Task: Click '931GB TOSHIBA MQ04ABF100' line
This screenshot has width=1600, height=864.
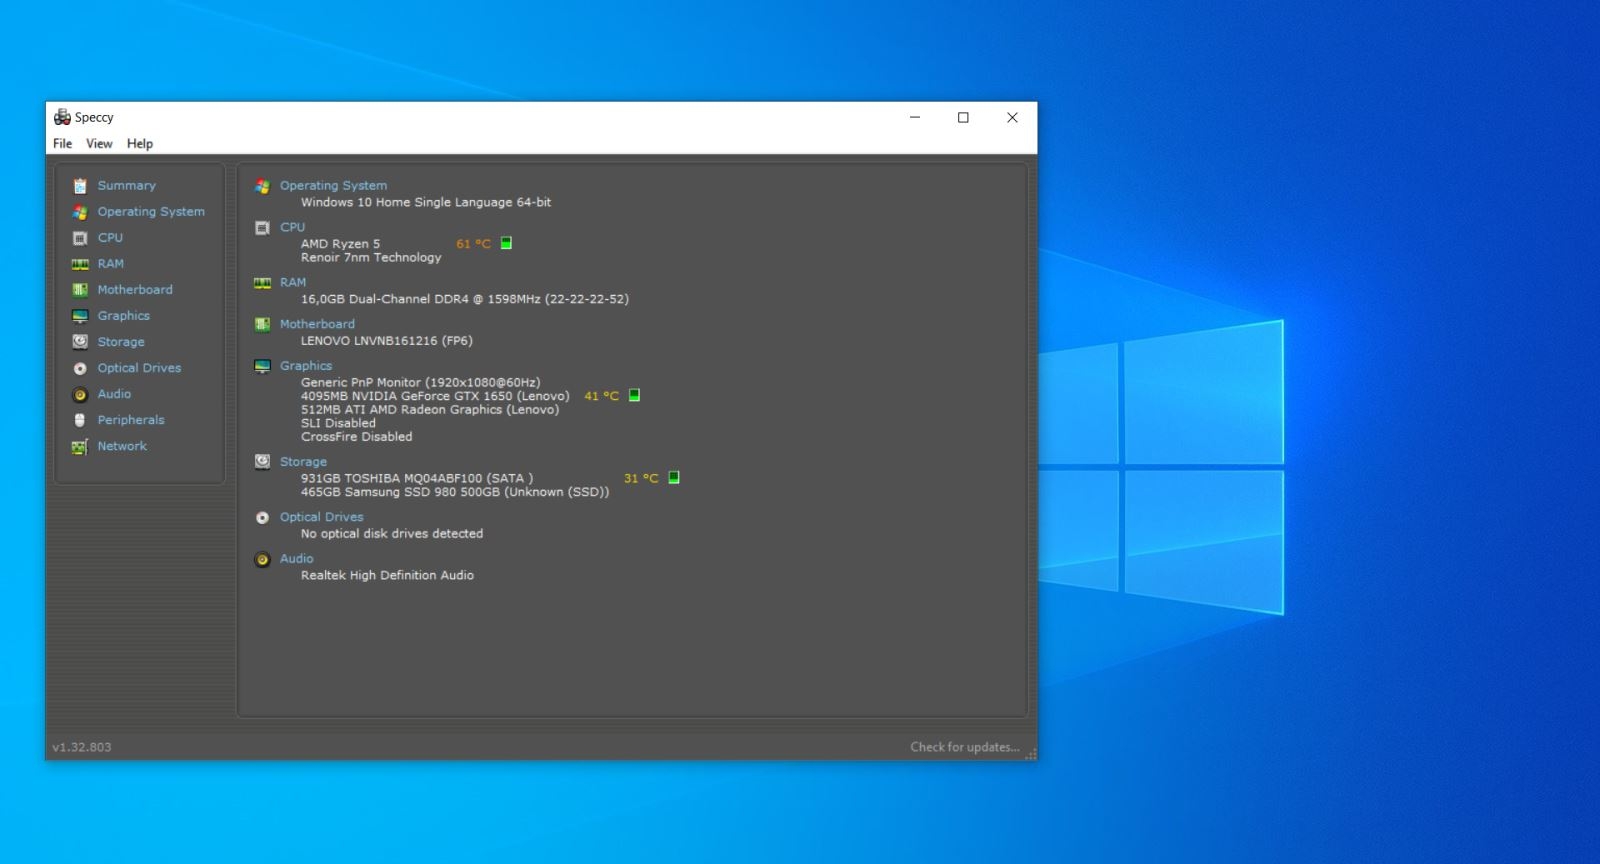Action: point(417,478)
